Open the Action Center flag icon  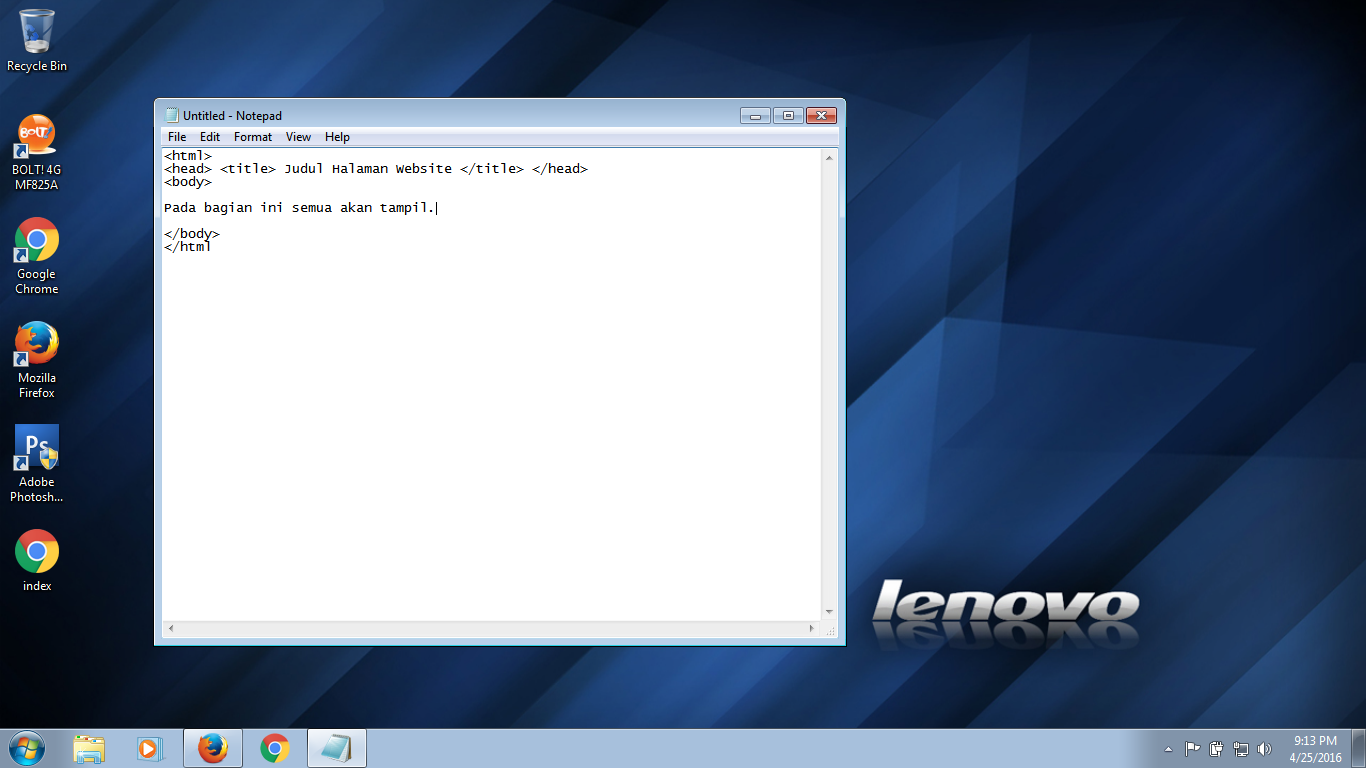[x=1192, y=748]
